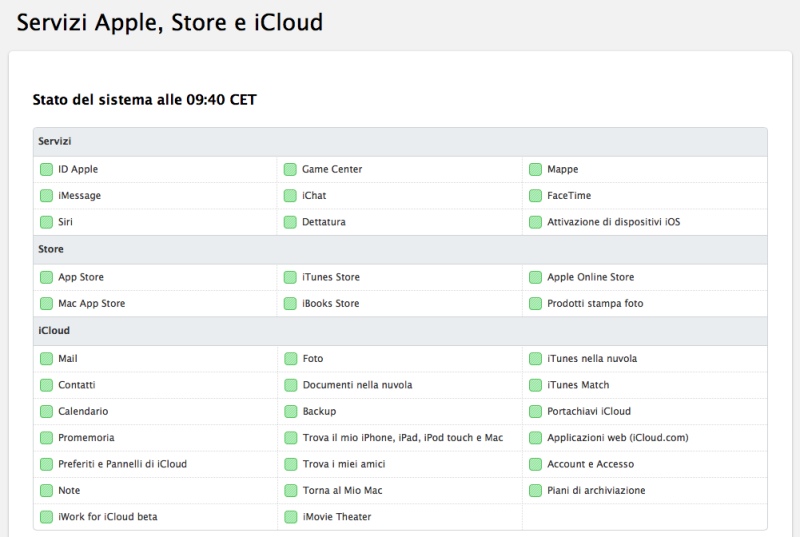Image resolution: width=800 pixels, height=537 pixels.
Task: Click the App Store status icon
Action: point(46,277)
